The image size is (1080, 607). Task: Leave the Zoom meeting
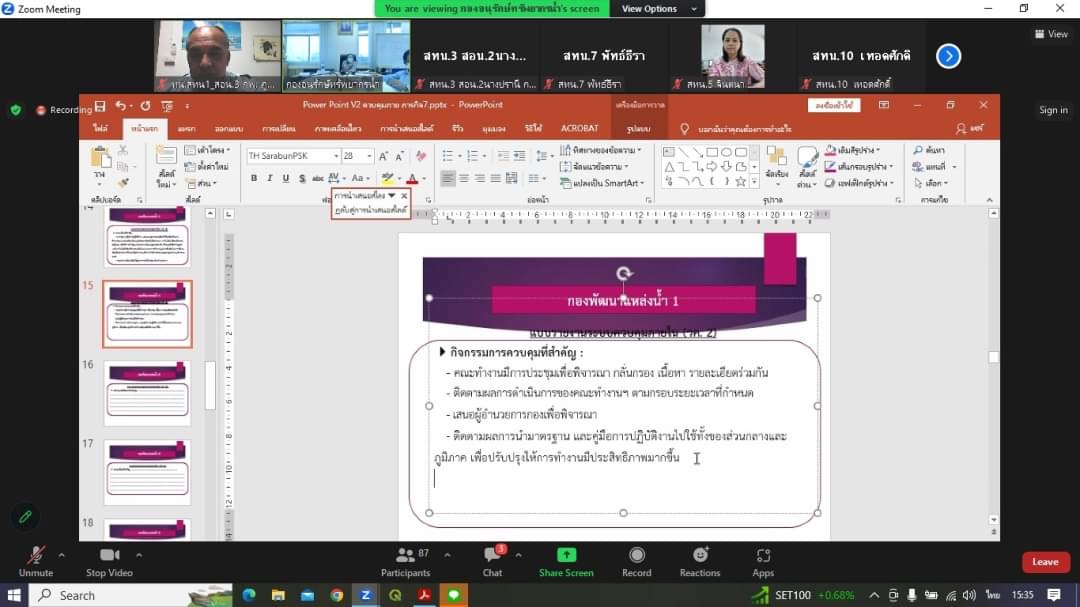click(x=1046, y=562)
